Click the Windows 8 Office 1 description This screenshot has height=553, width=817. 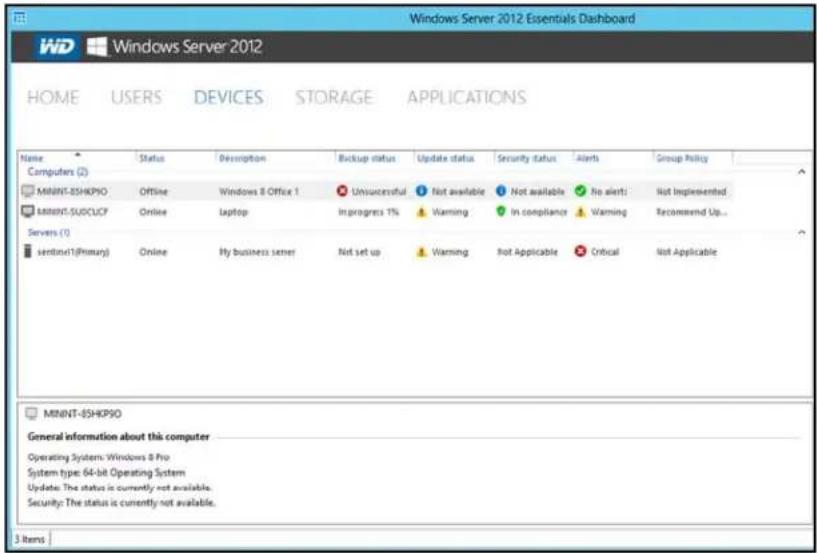(x=259, y=192)
